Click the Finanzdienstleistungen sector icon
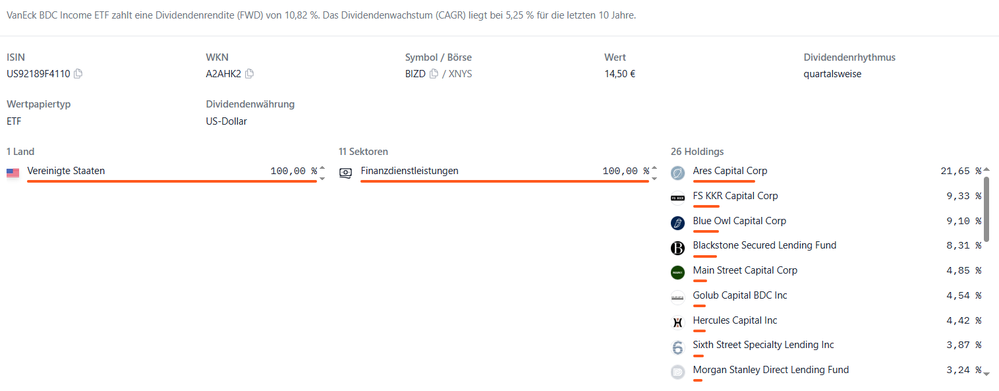This screenshot has height=391, width=999. coord(345,173)
